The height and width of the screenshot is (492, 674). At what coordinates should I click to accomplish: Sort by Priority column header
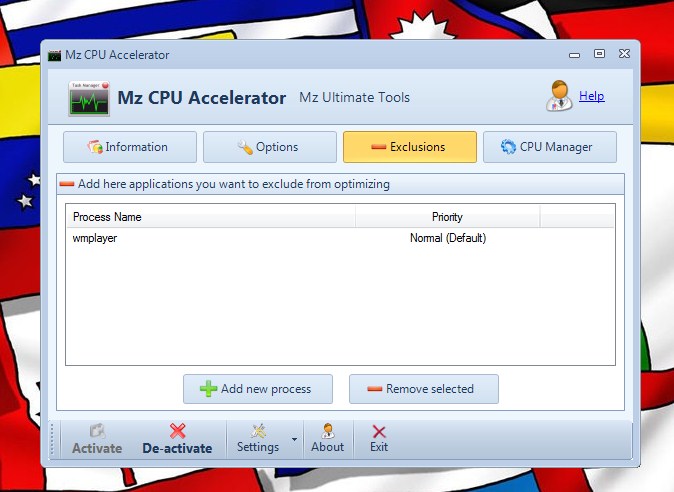coord(447,217)
